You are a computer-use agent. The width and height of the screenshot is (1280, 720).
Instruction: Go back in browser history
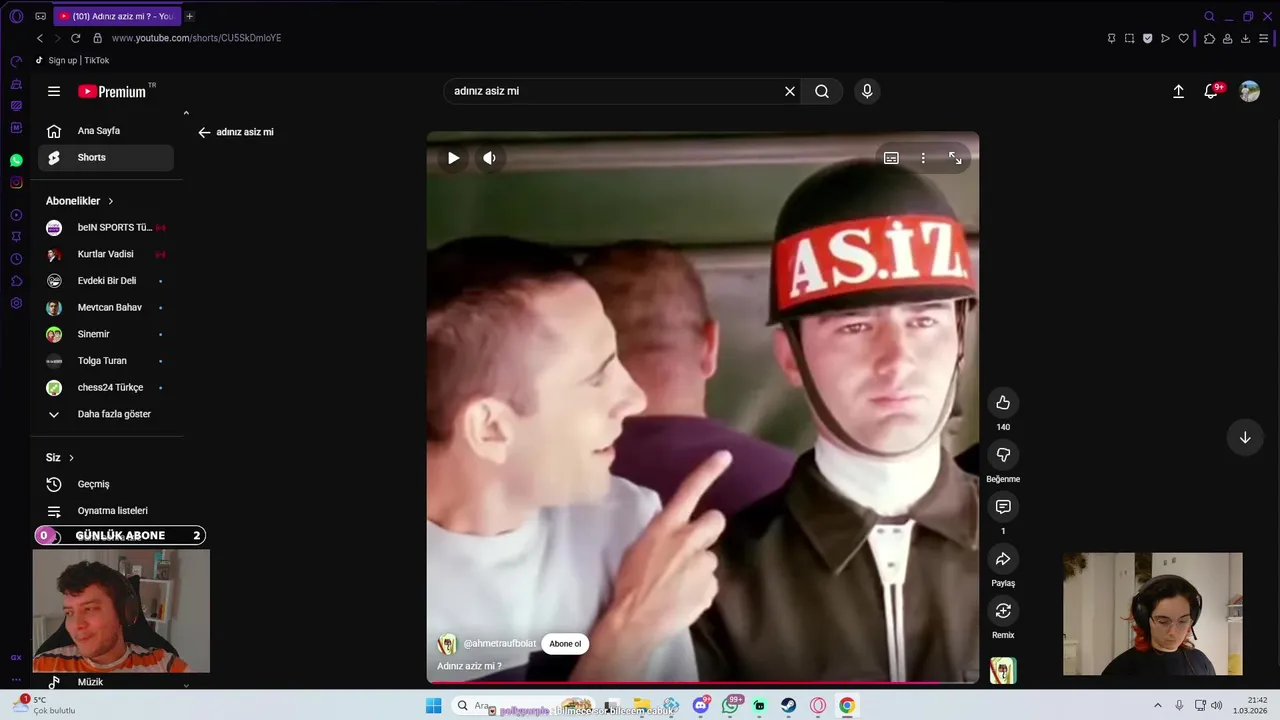pos(40,38)
